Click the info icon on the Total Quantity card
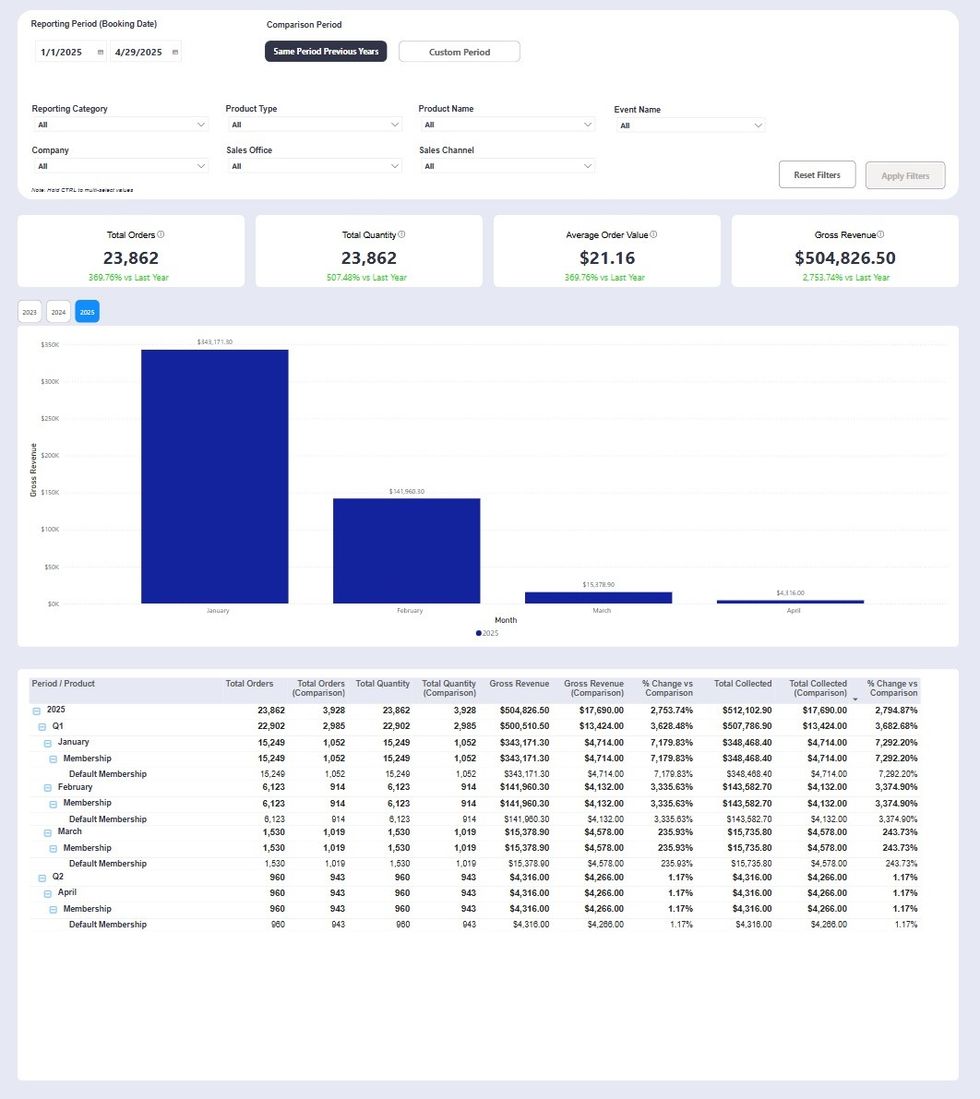This screenshot has width=980, height=1099. [x=404, y=235]
